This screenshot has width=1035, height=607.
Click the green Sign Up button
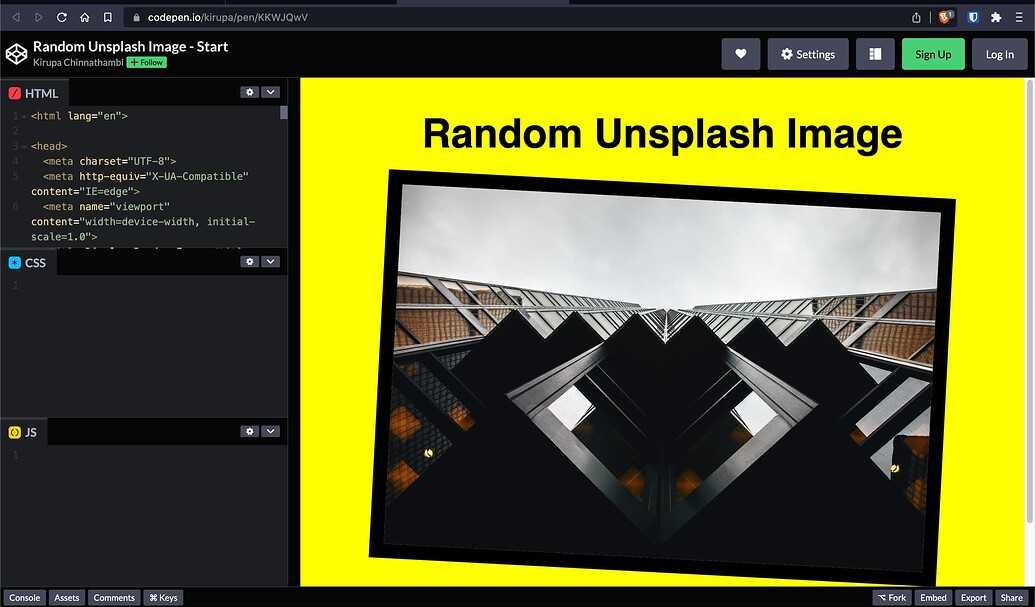(x=932, y=53)
